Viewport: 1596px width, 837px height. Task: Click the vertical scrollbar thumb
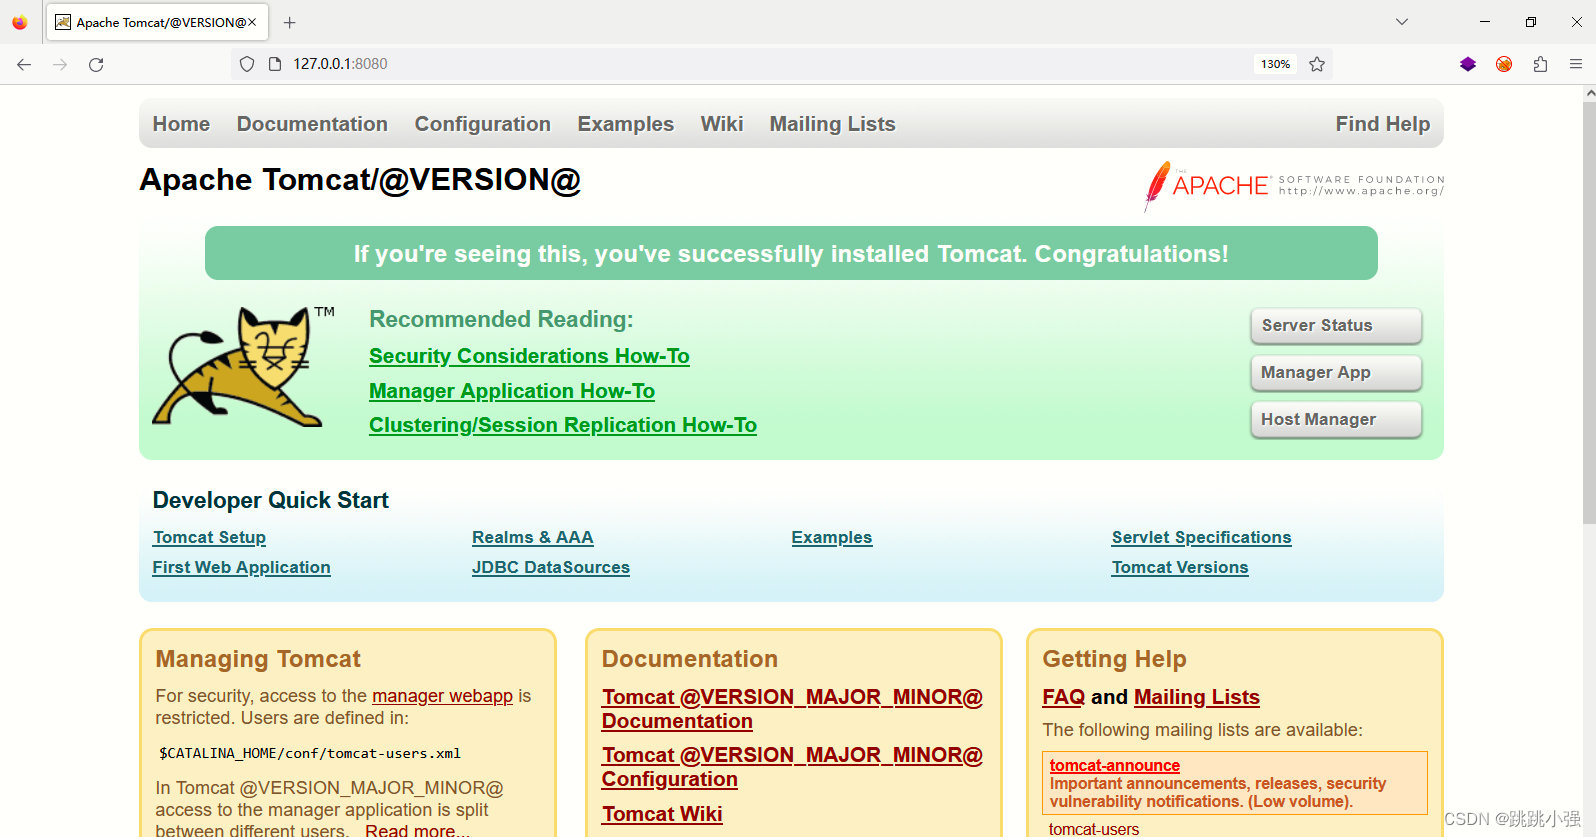click(1589, 312)
